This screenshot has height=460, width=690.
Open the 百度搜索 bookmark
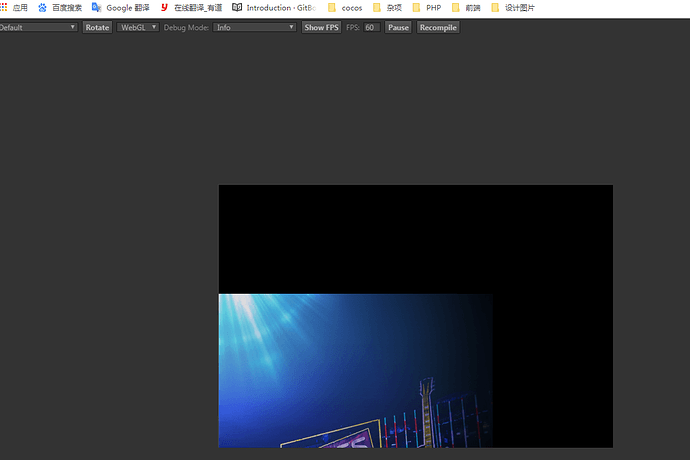(x=60, y=7)
